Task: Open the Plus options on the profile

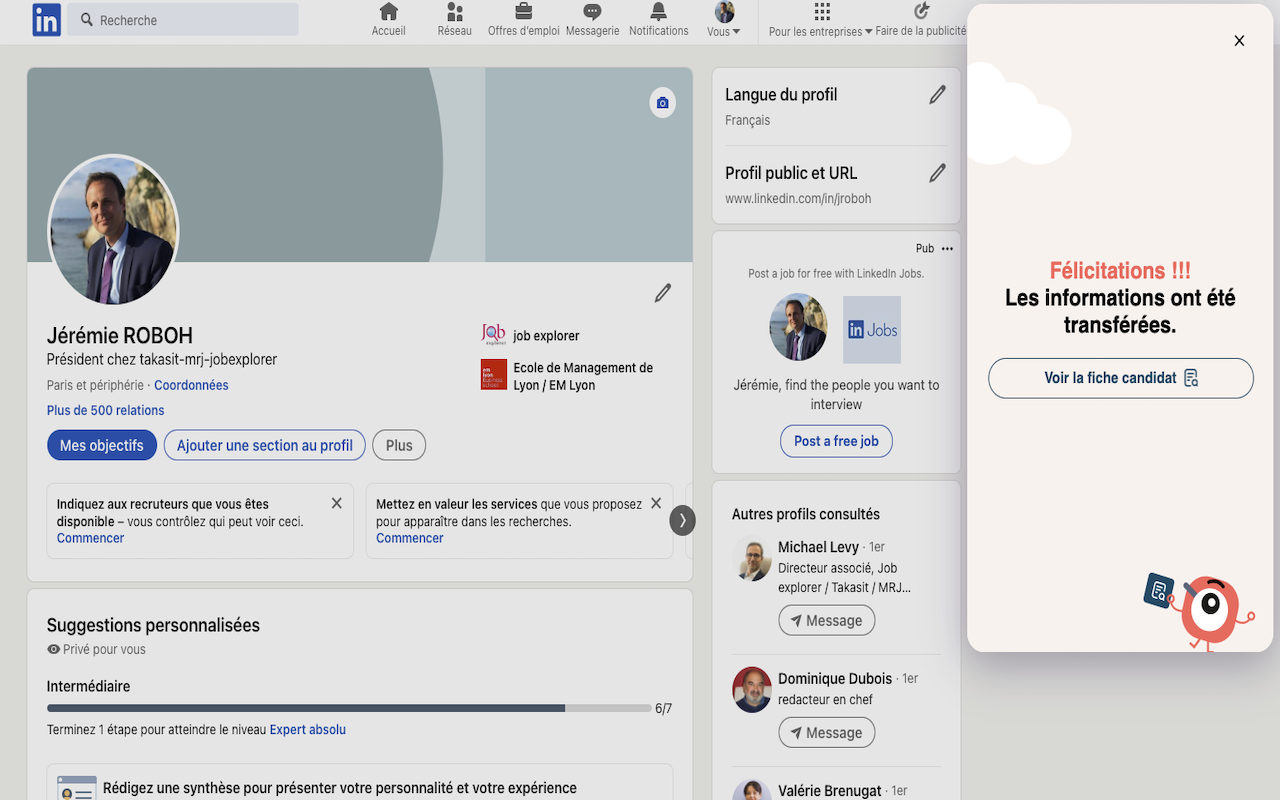Action: [398, 445]
